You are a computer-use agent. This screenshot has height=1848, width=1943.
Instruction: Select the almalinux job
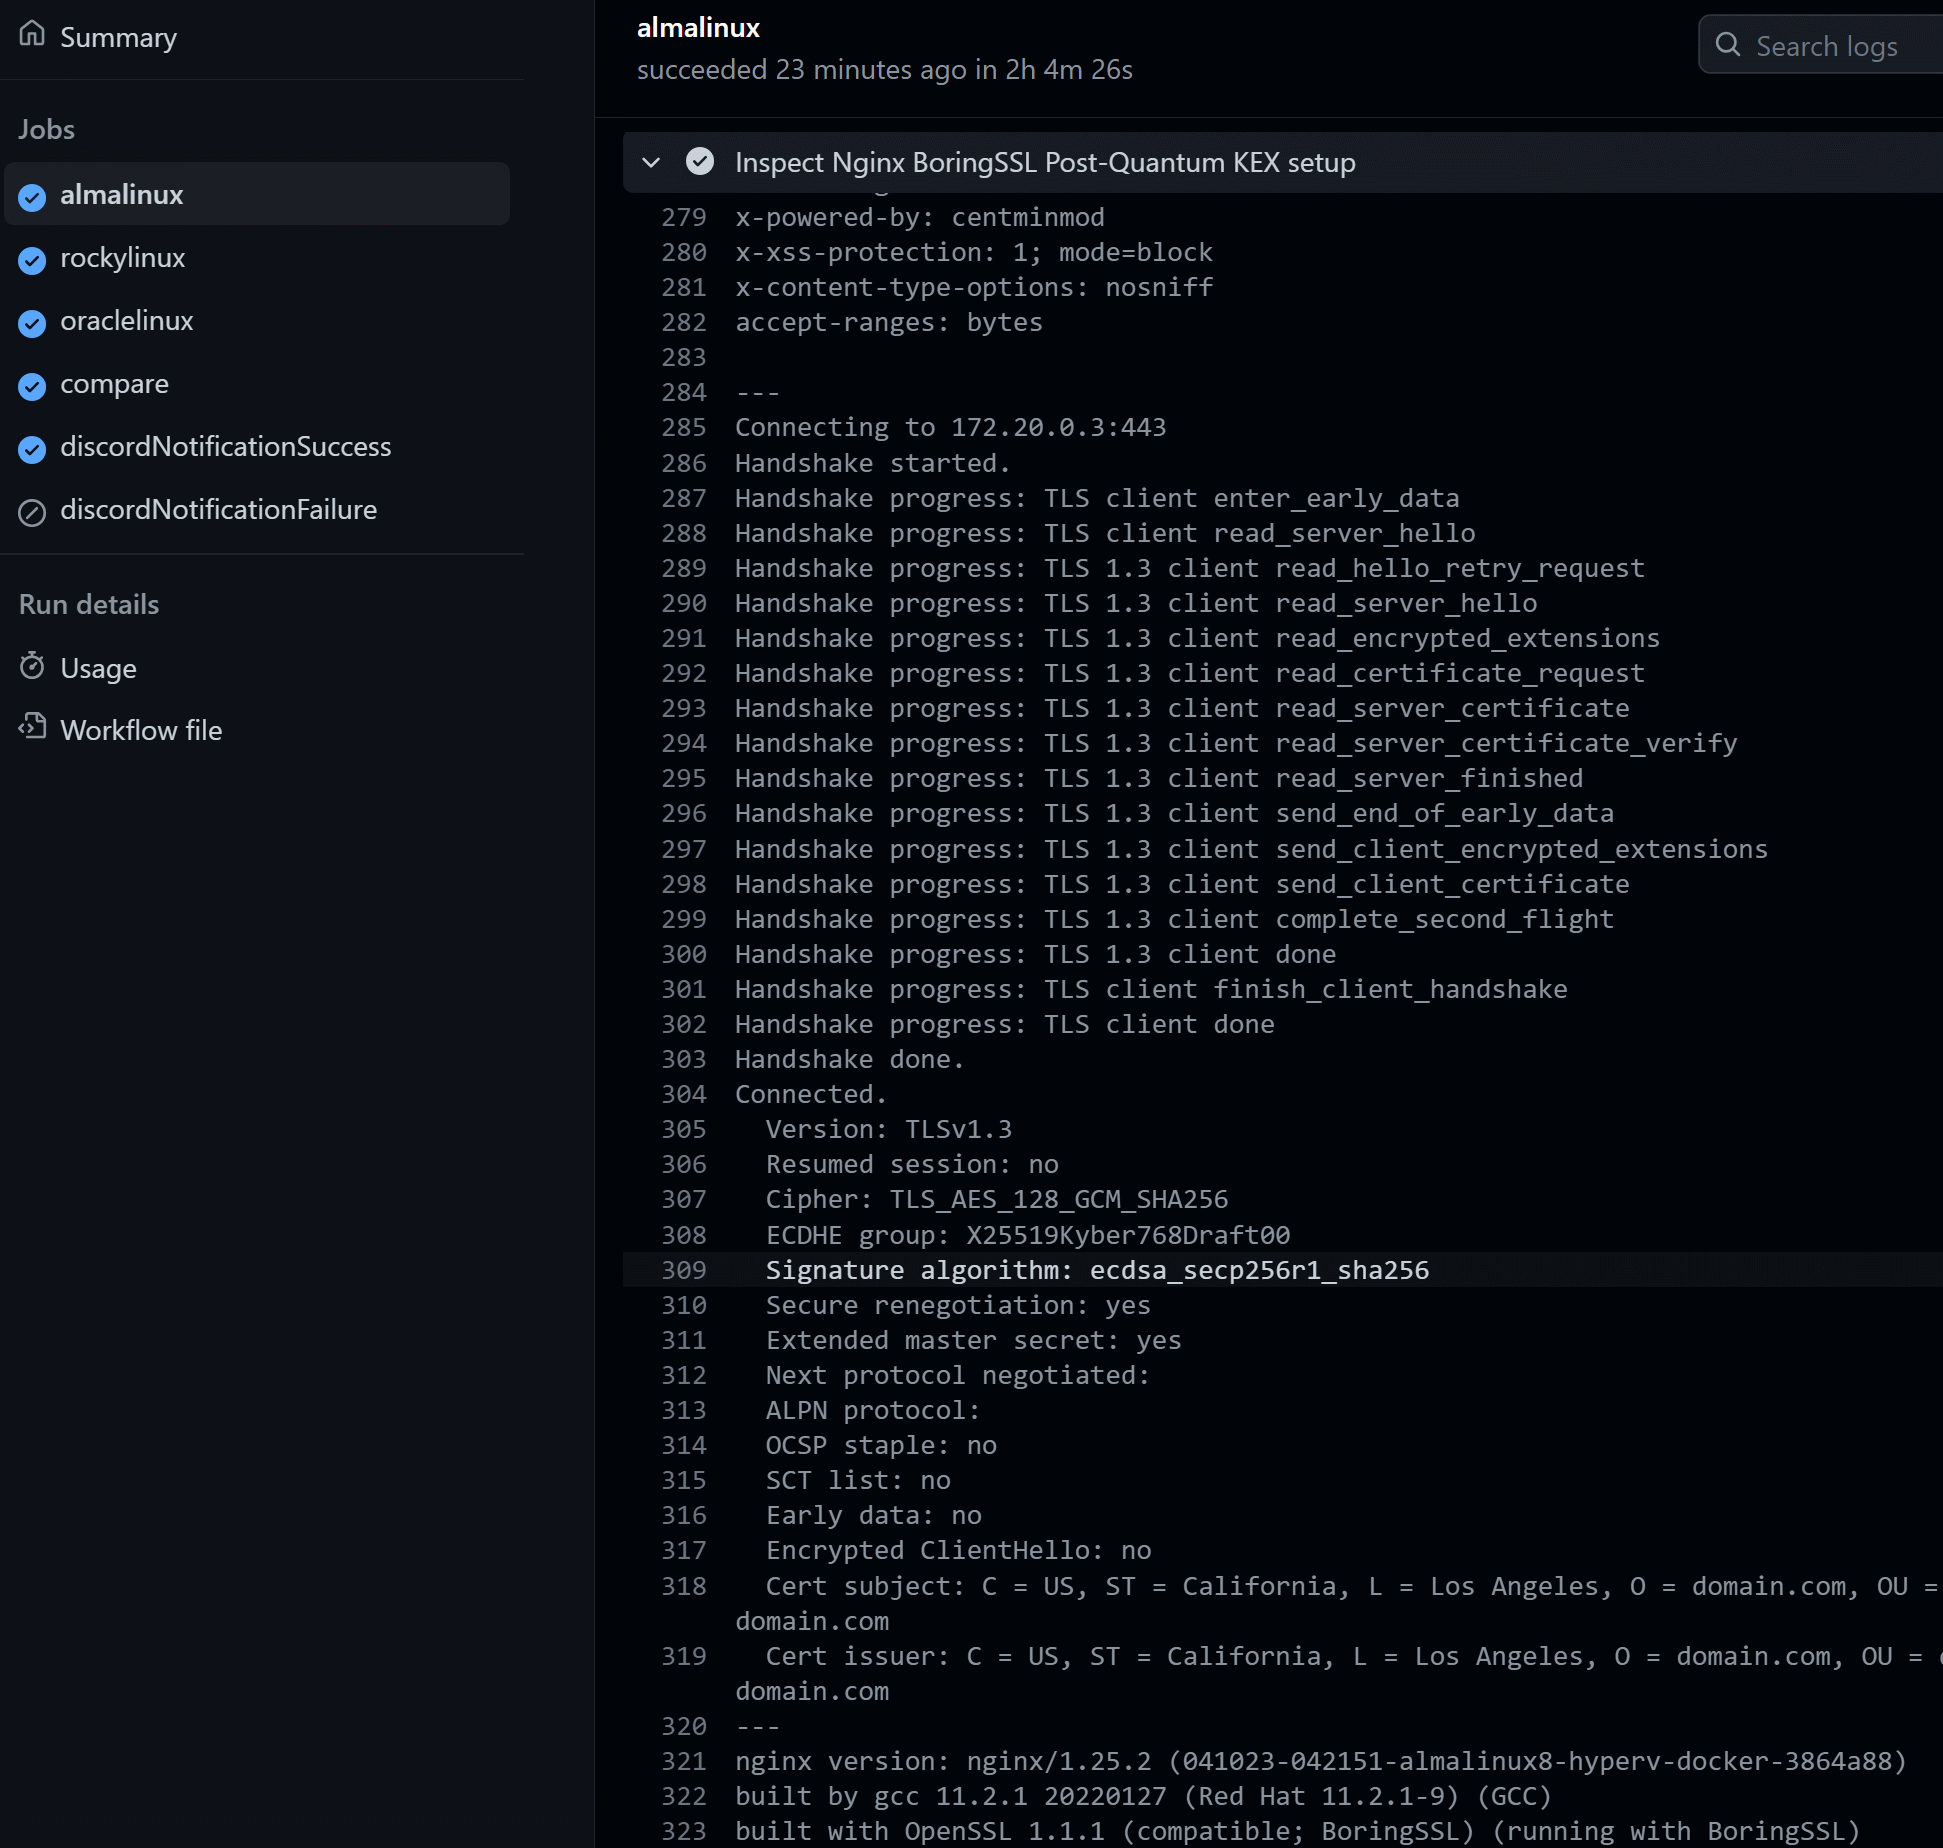point(257,194)
